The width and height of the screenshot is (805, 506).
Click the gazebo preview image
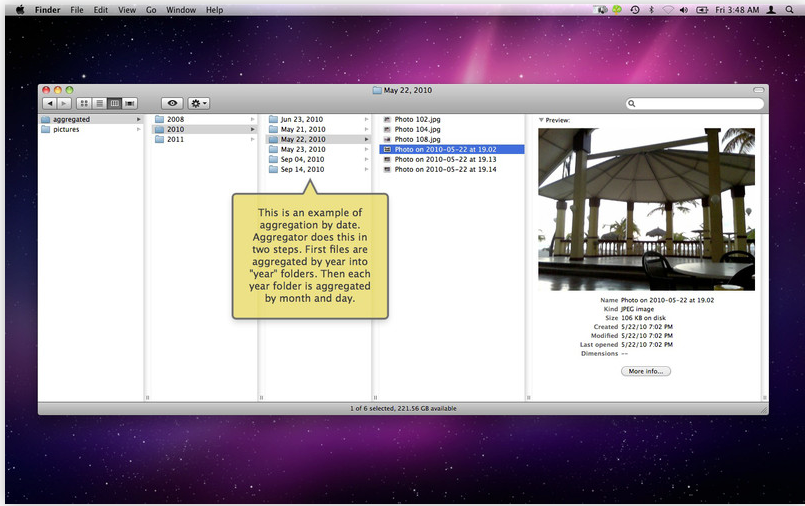tap(646, 209)
